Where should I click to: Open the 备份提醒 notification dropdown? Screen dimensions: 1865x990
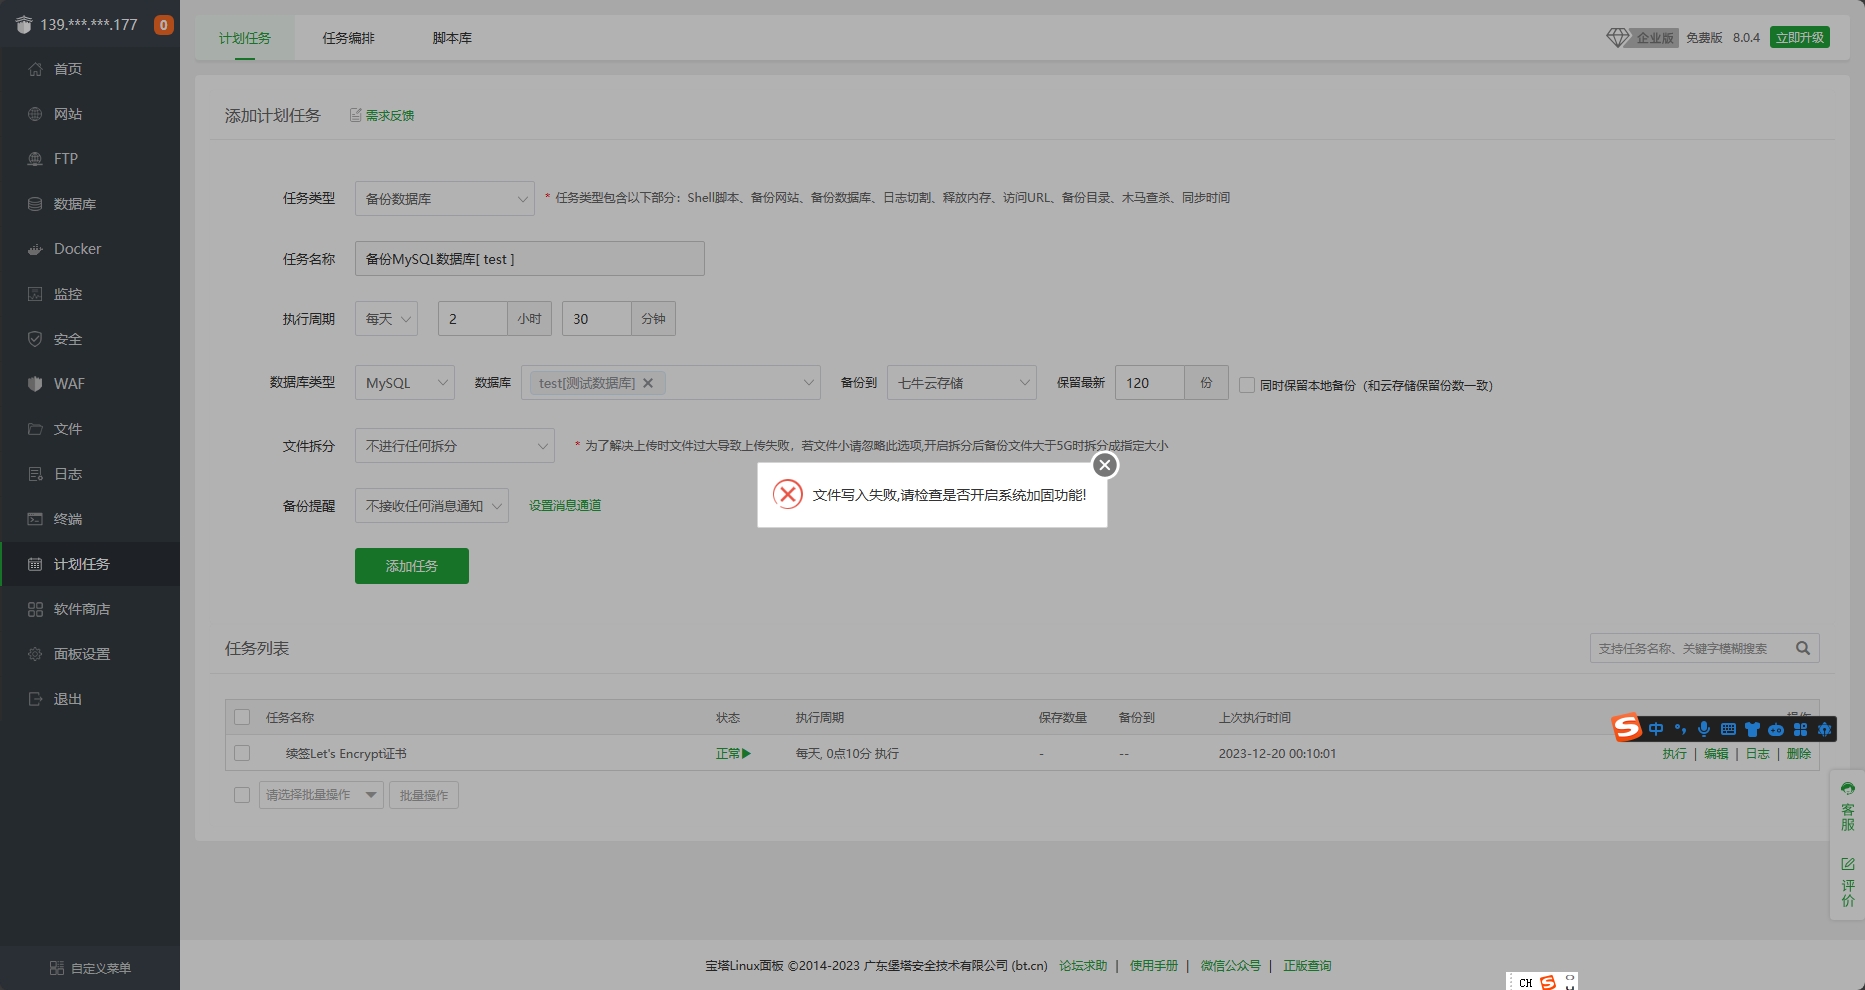[x=432, y=506]
